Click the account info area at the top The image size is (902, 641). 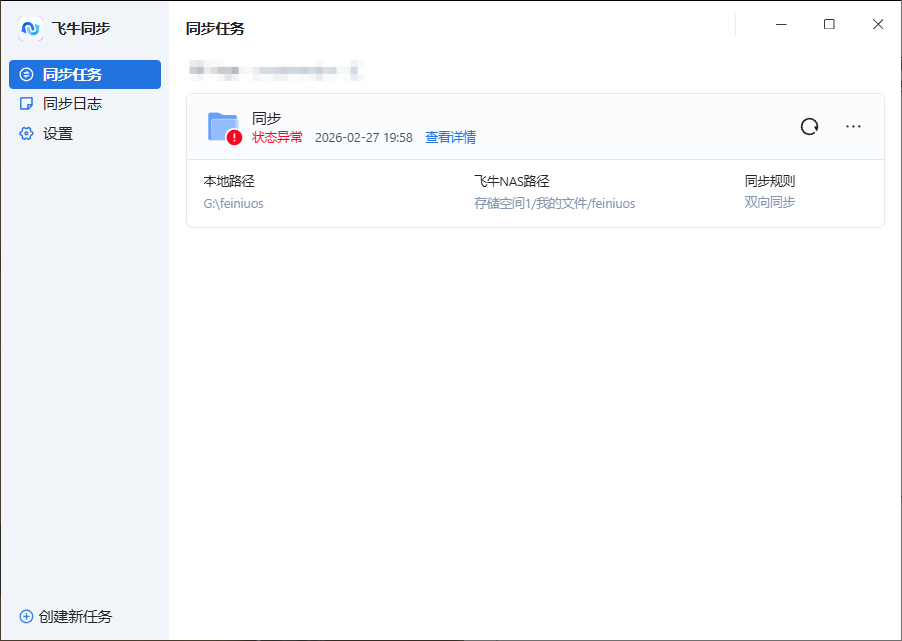pos(274,70)
